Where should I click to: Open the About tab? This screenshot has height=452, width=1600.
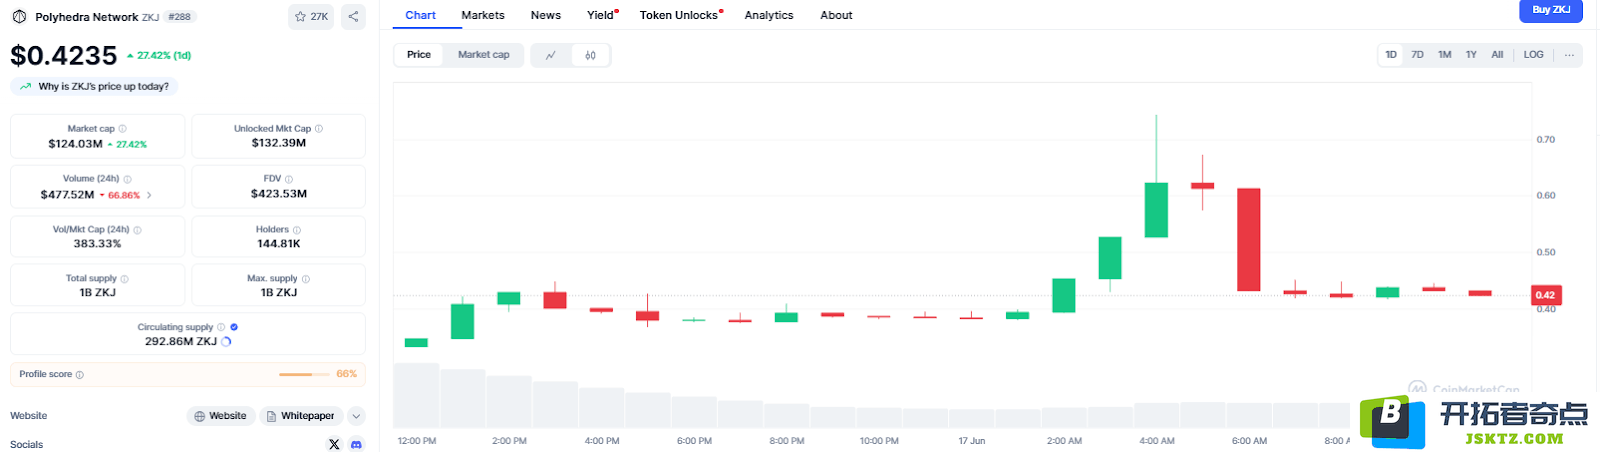[836, 15]
